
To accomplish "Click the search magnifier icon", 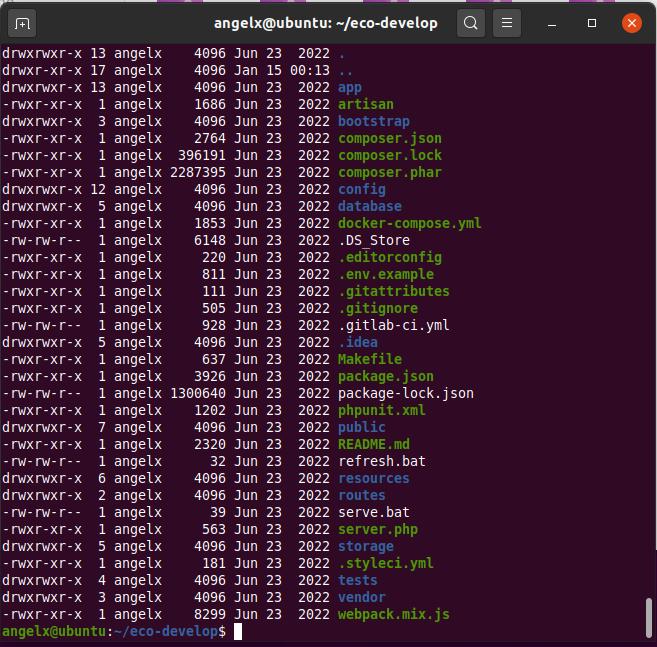I will [471, 22].
